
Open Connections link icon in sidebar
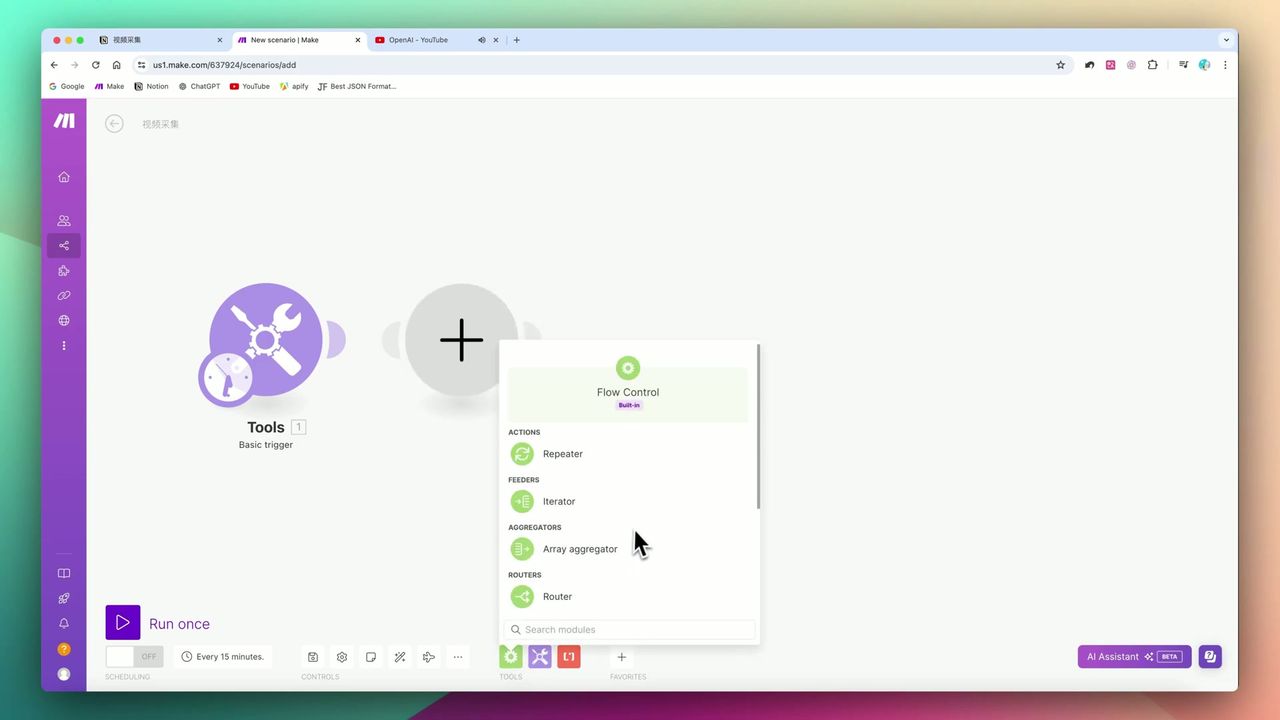[64, 296]
